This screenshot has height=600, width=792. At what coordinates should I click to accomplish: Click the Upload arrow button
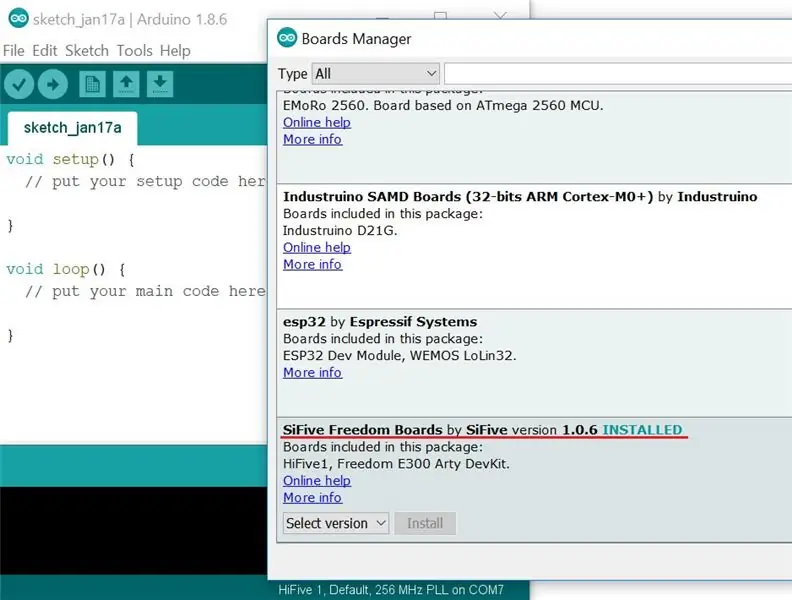[x=53, y=84]
